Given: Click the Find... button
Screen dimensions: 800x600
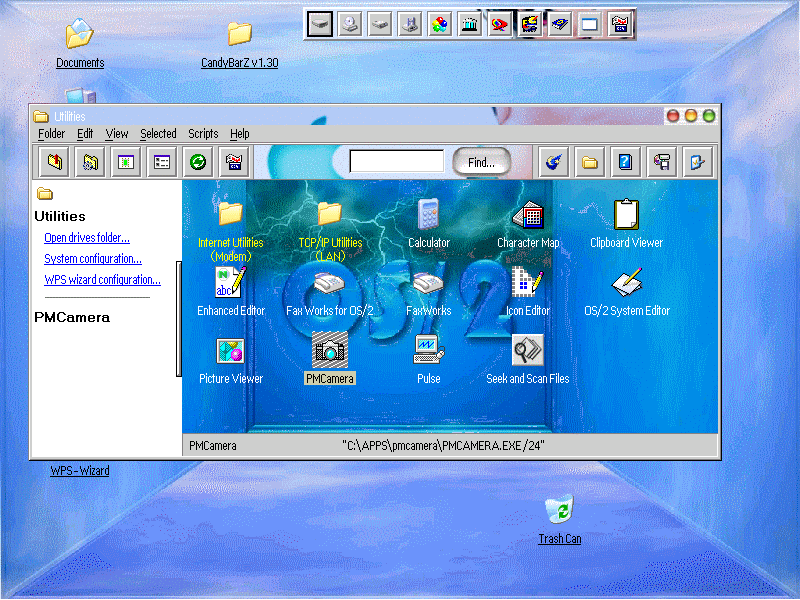Looking at the screenshot, I should [481, 162].
